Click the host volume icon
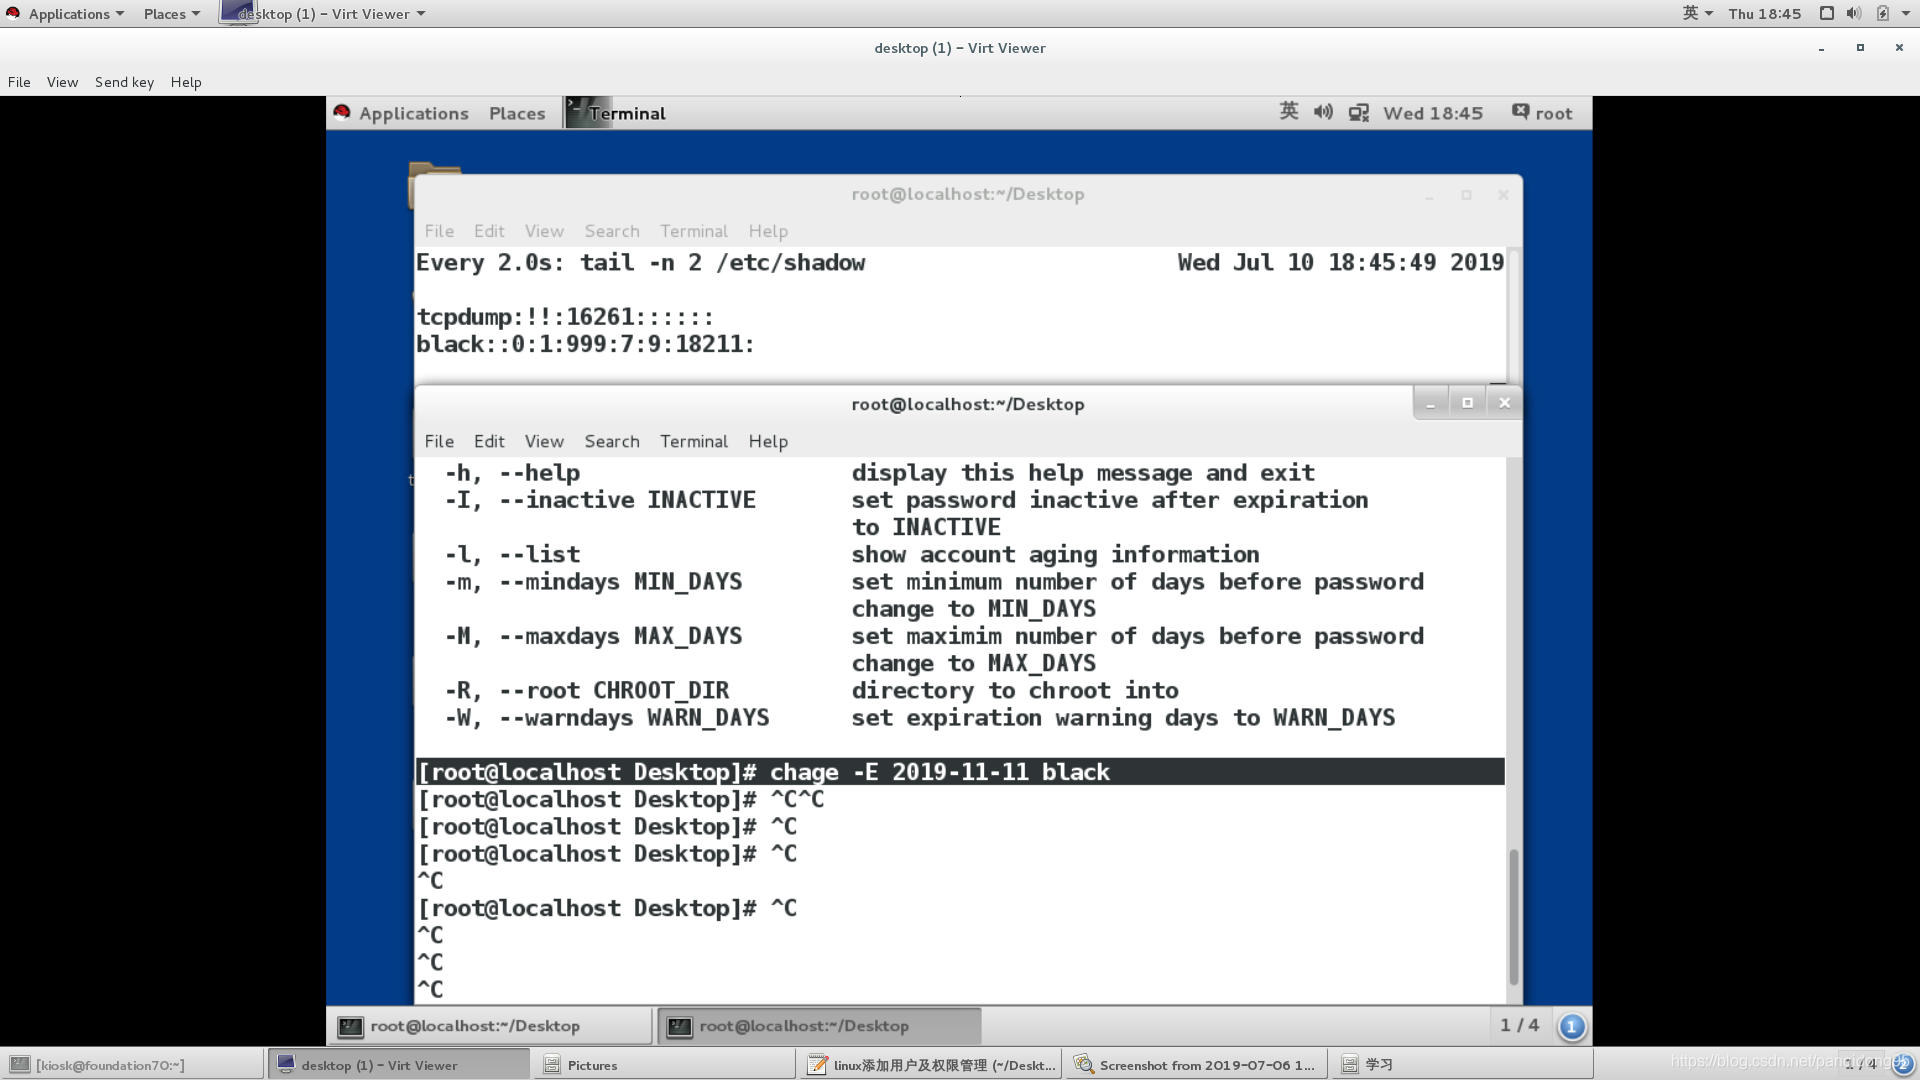Viewport: 1920px width, 1080px height. 1854,14
